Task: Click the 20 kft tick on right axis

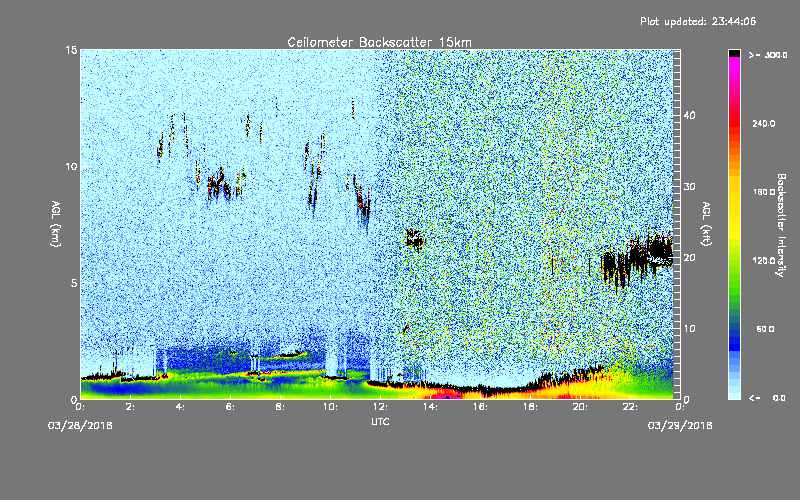Action: (x=689, y=258)
